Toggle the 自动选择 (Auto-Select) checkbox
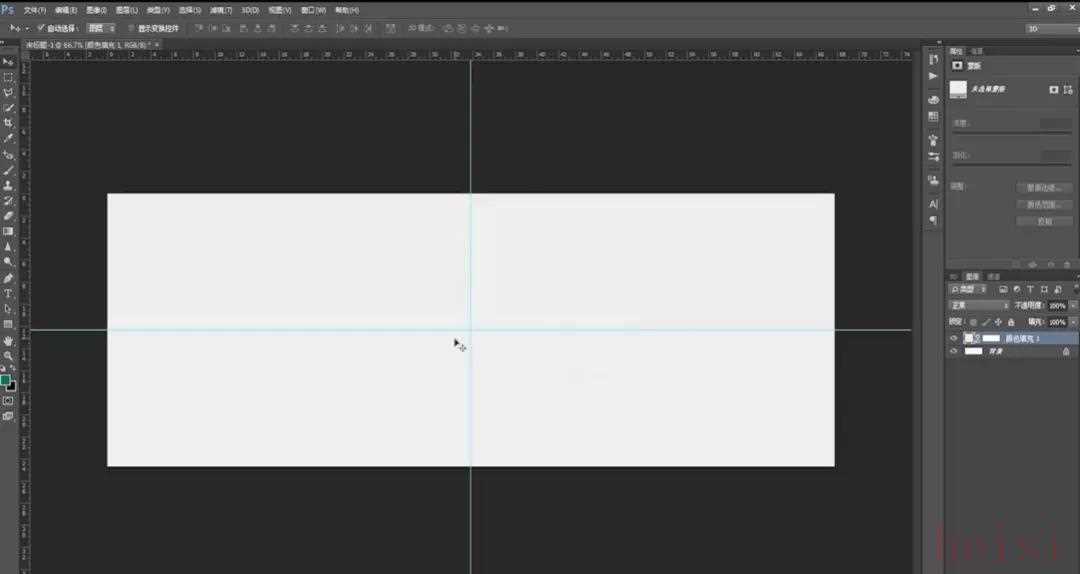 point(41,28)
